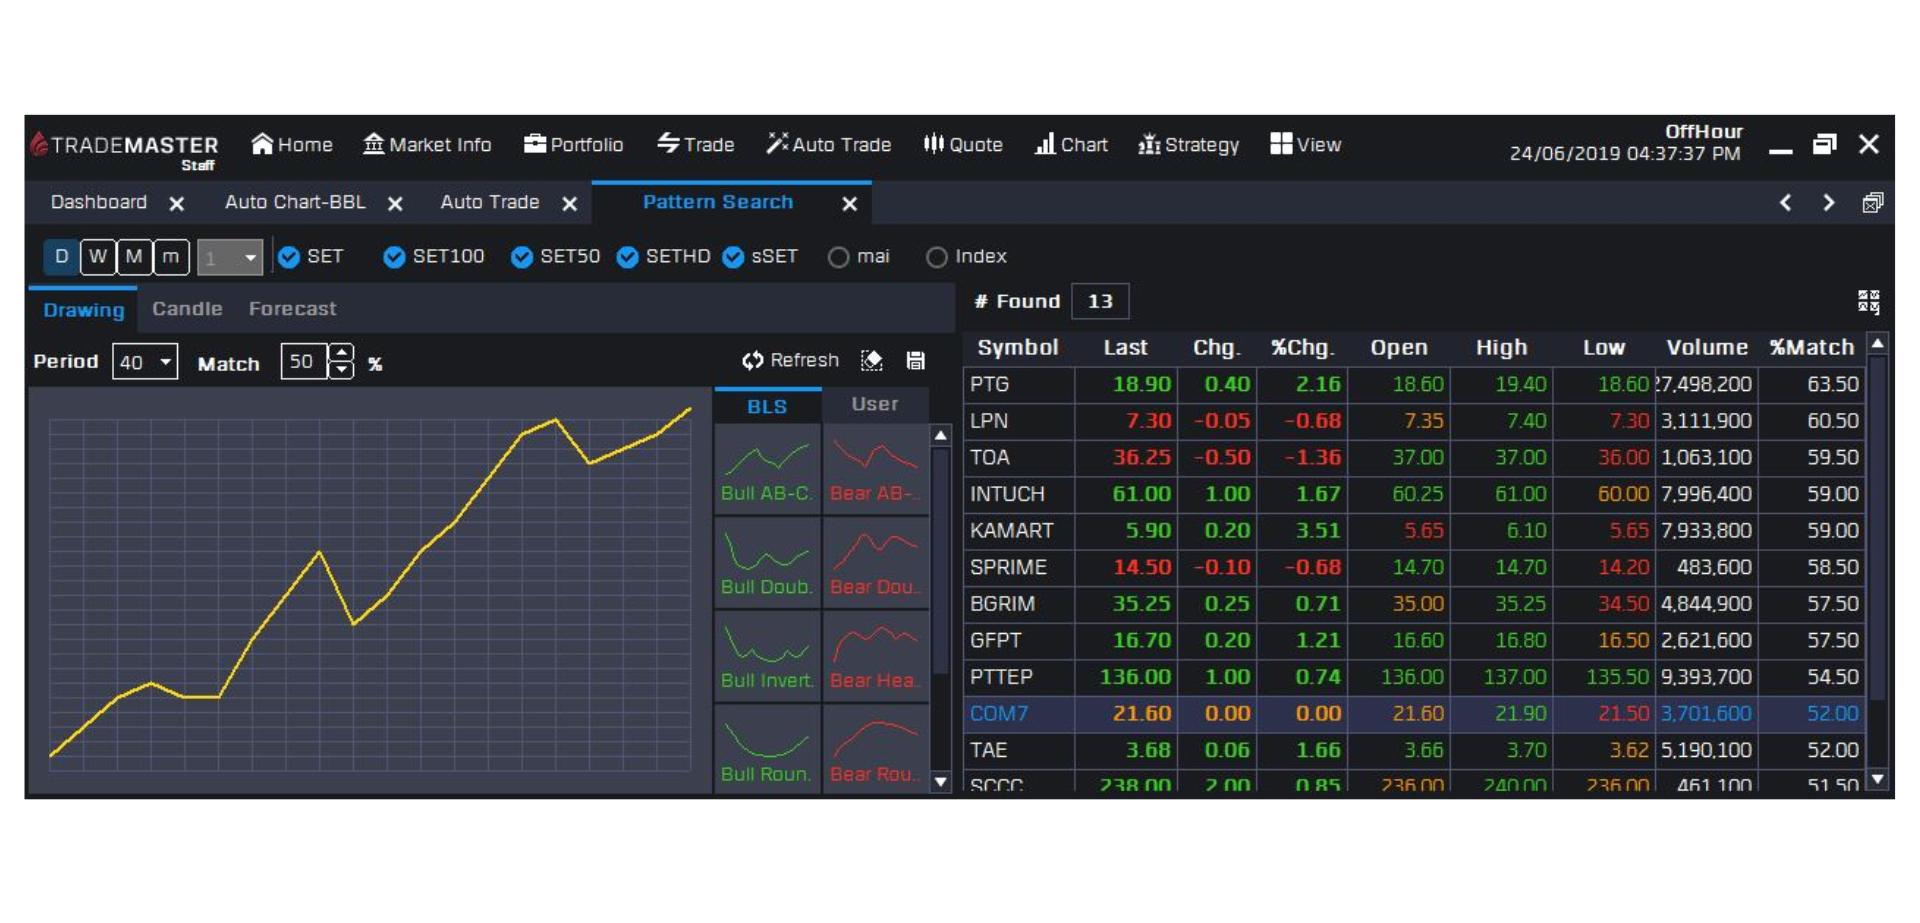Open the View menu
The image size is (1920, 923).
click(x=1305, y=145)
